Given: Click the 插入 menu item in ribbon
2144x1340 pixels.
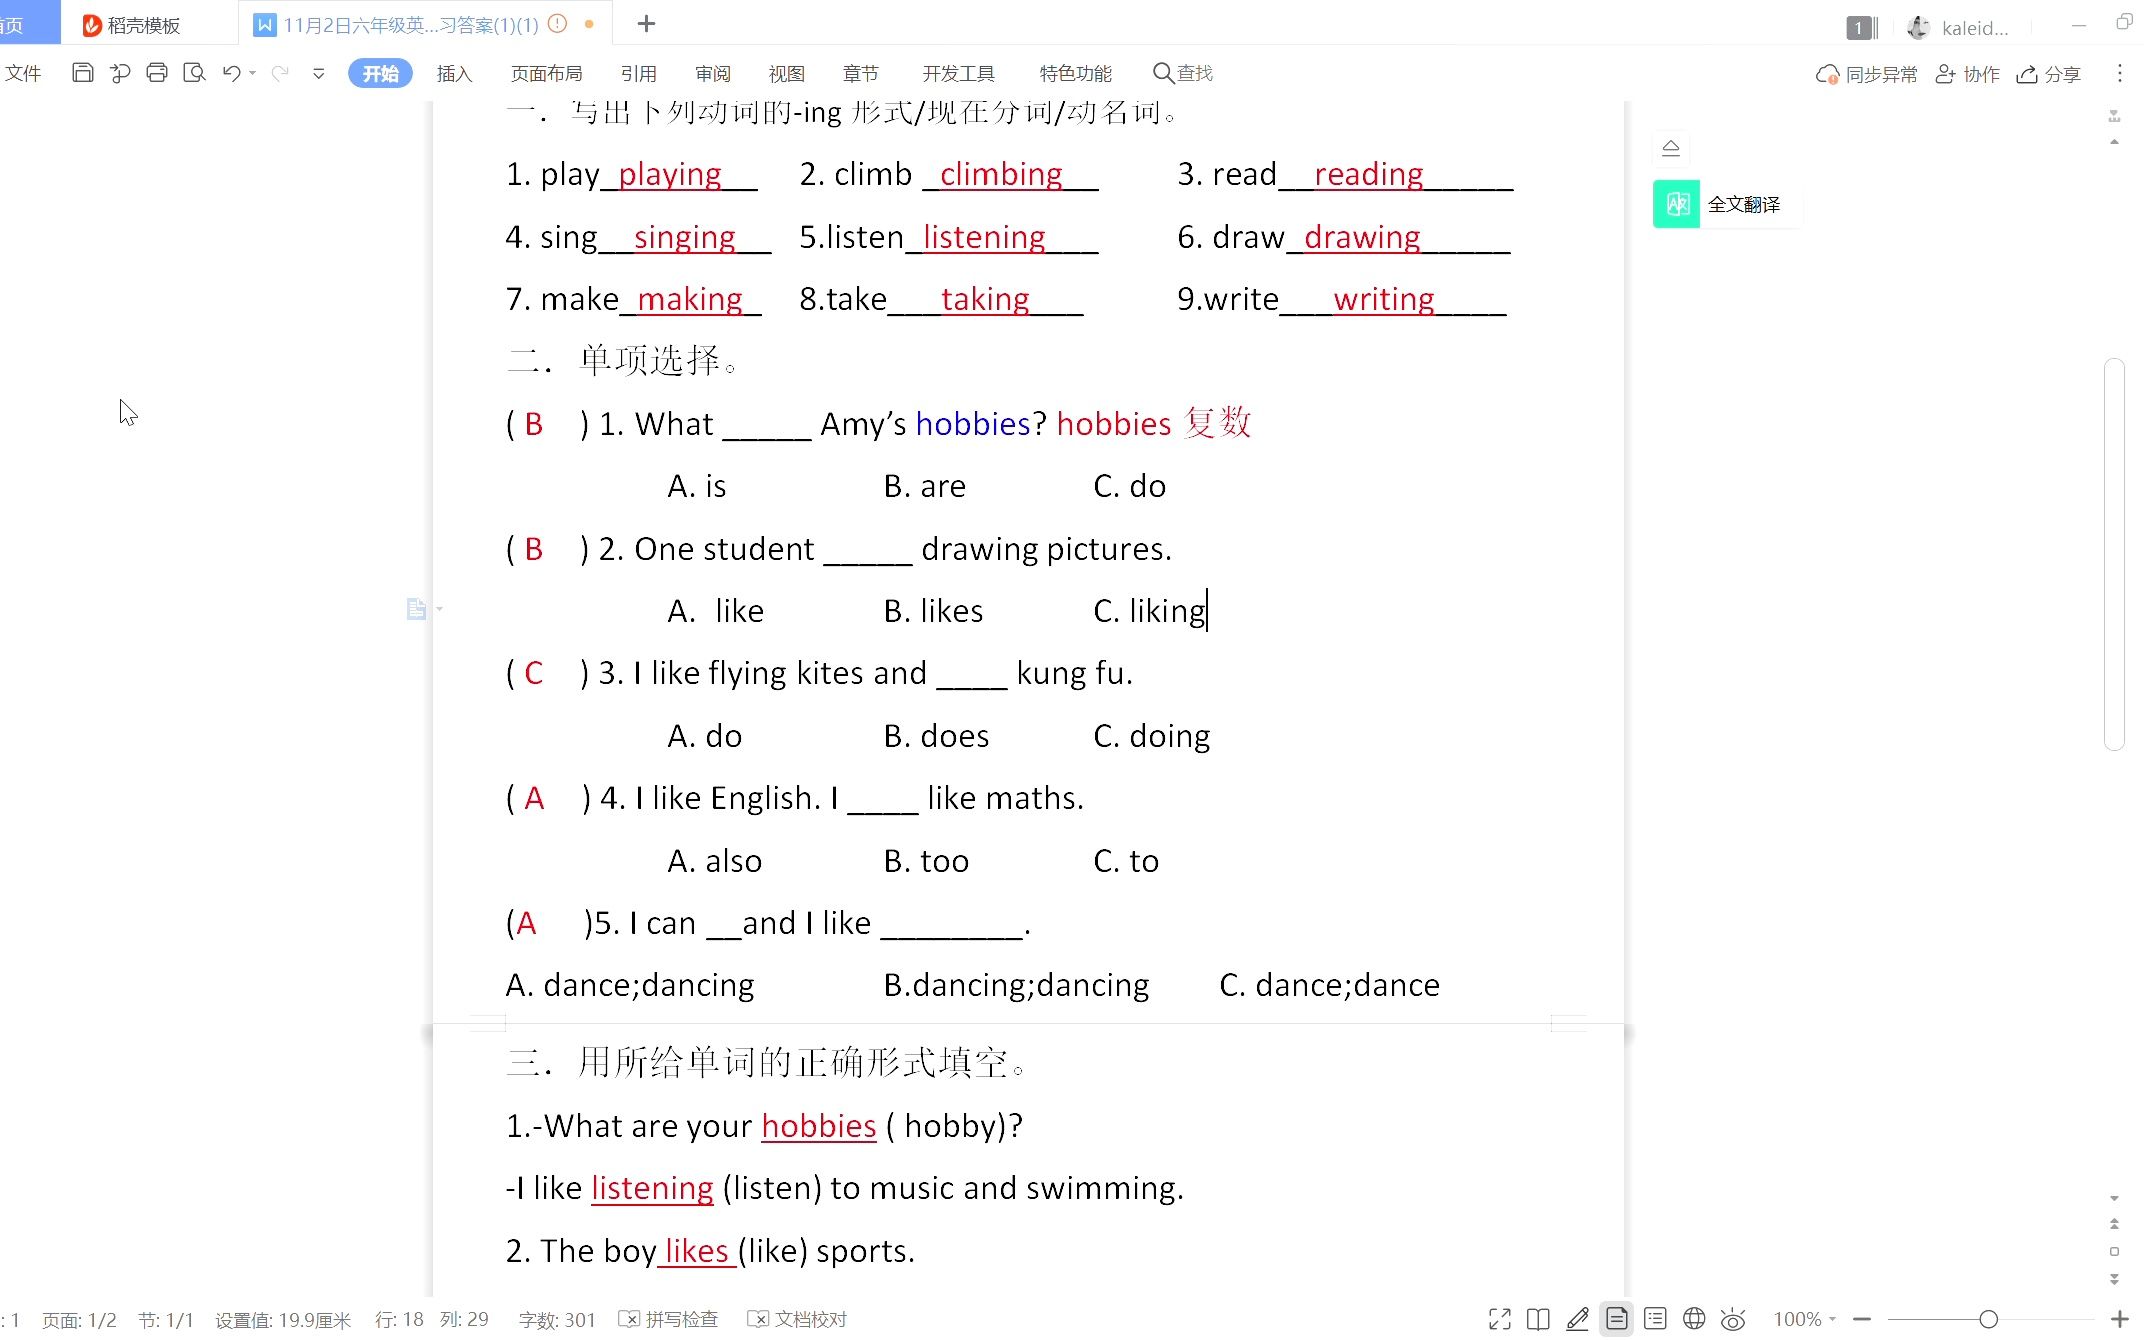Looking at the screenshot, I should [x=455, y=73].
